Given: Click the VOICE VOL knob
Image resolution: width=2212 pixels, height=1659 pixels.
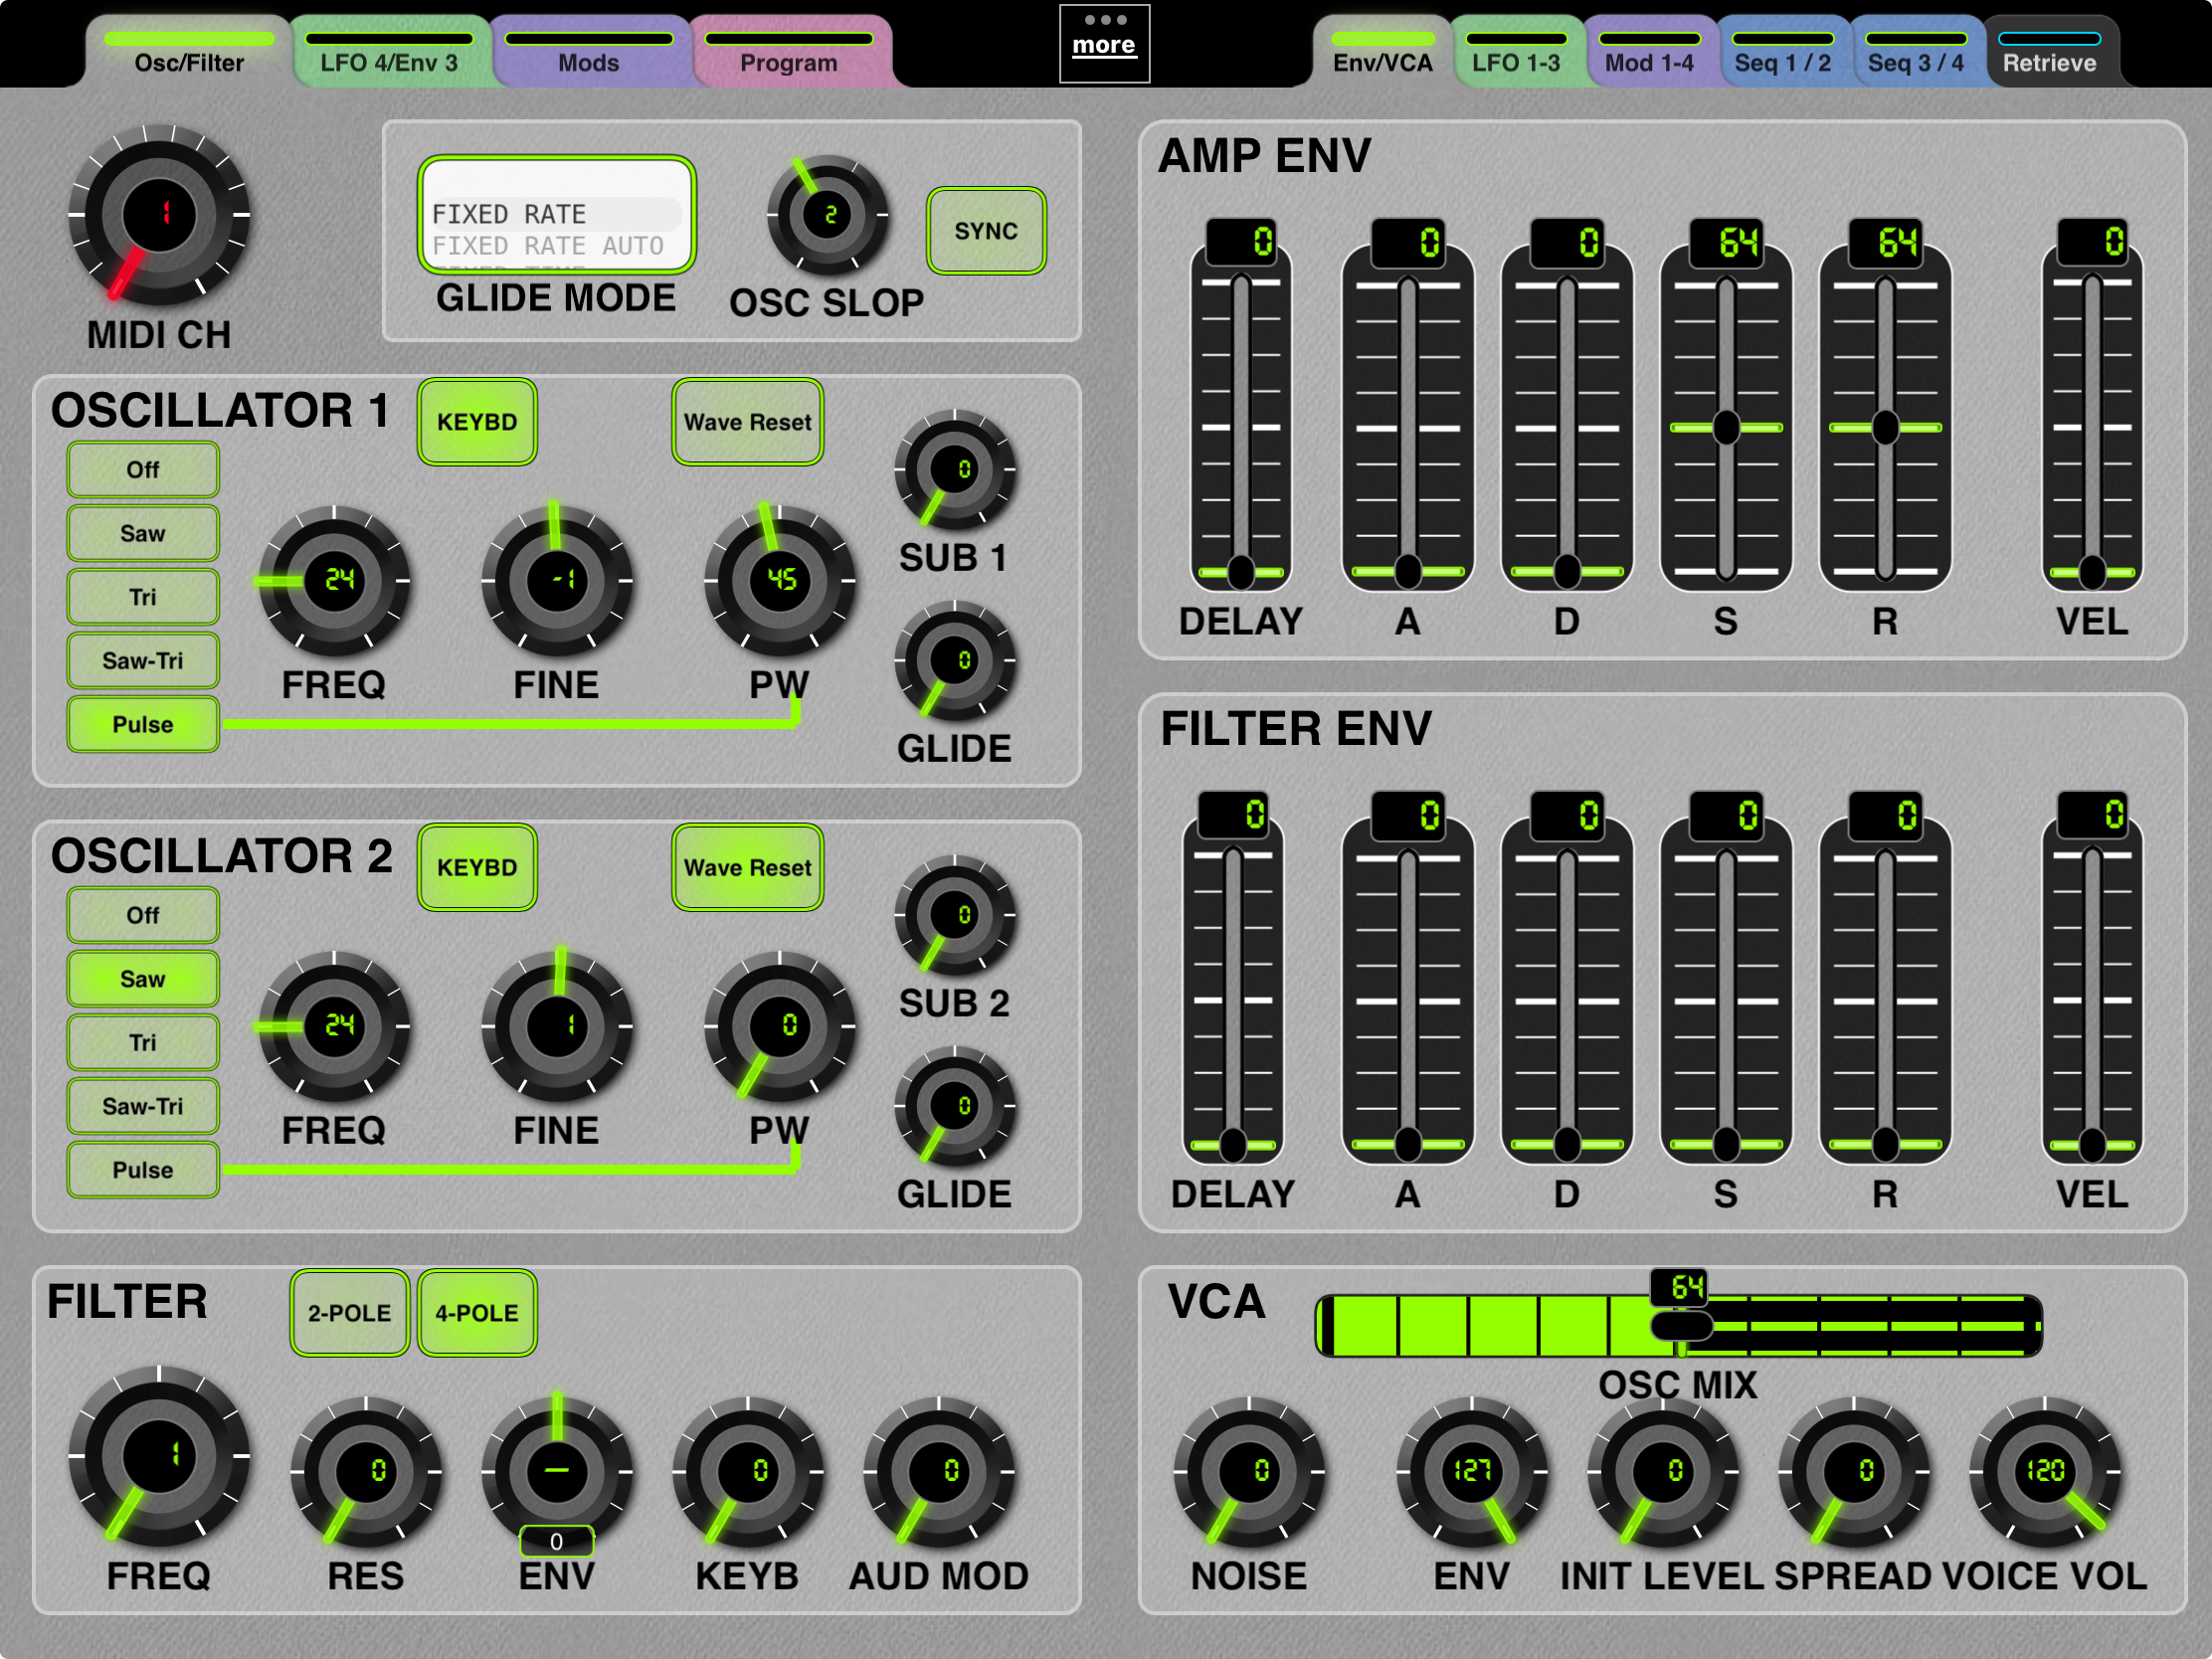Looking at the screenshot, I should (2045, 1472).
